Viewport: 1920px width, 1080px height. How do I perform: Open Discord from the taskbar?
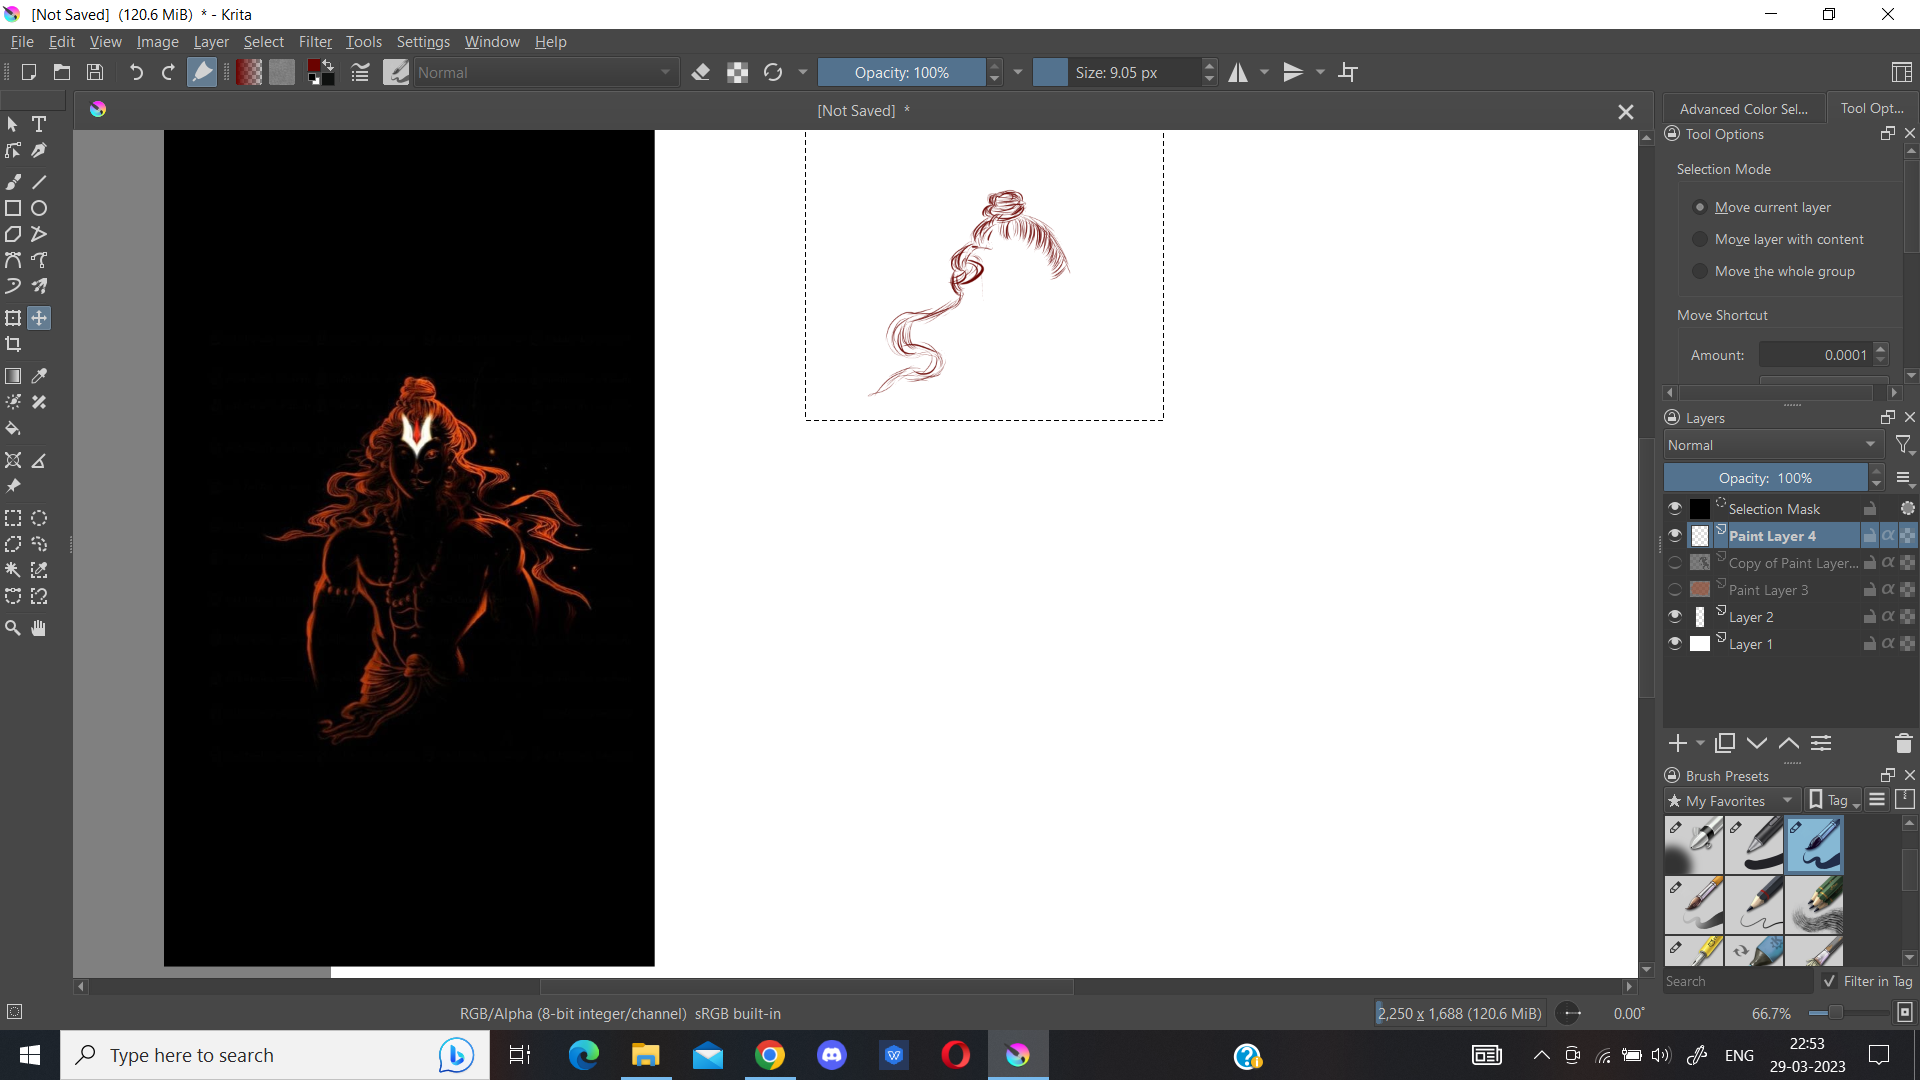point(831,1055)
